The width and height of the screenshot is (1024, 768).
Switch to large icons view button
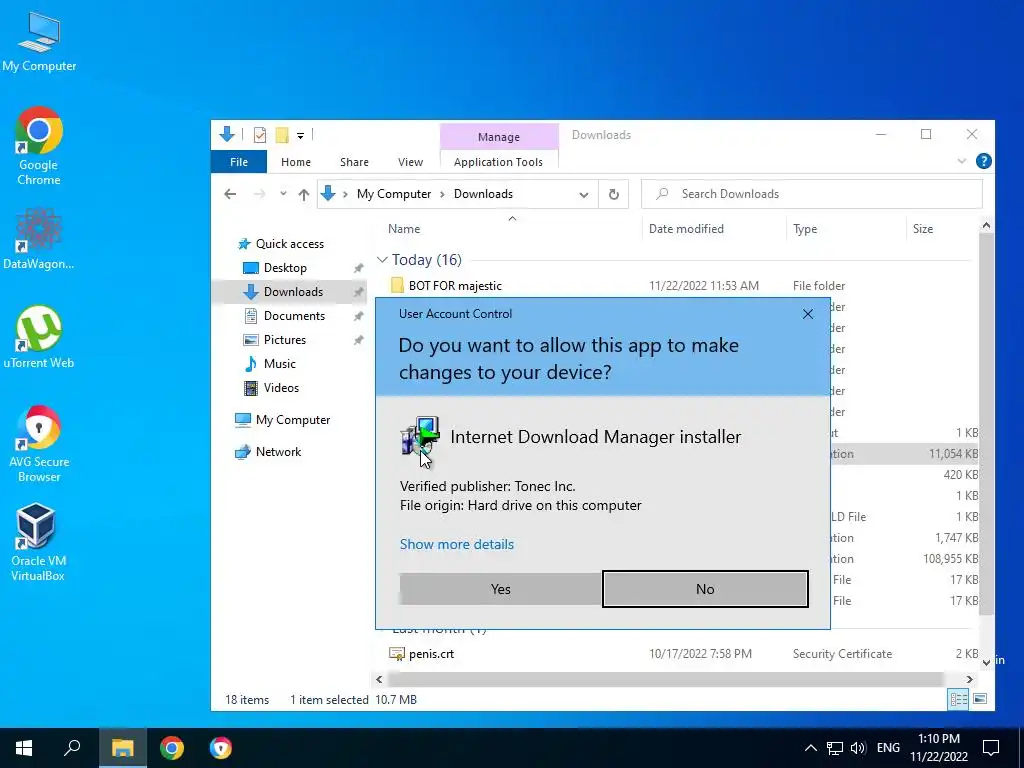pos(980,699)
